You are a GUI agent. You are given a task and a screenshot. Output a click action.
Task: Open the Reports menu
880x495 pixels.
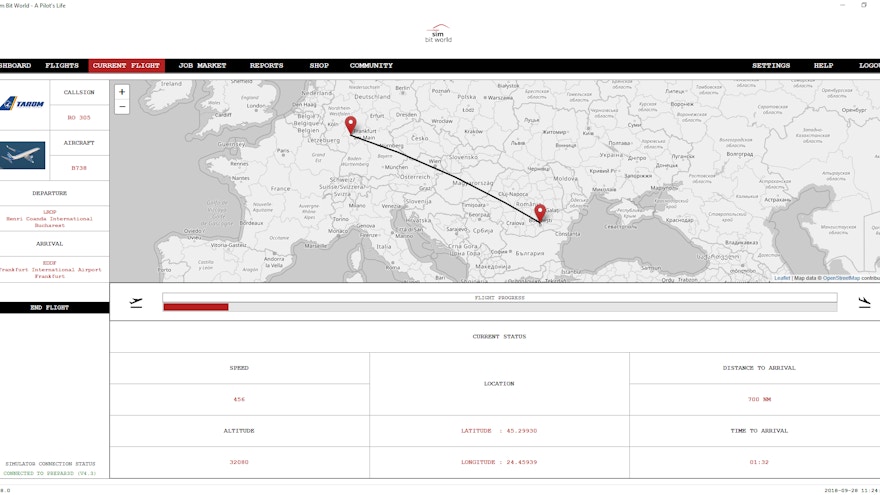click(x=266, y=66)
